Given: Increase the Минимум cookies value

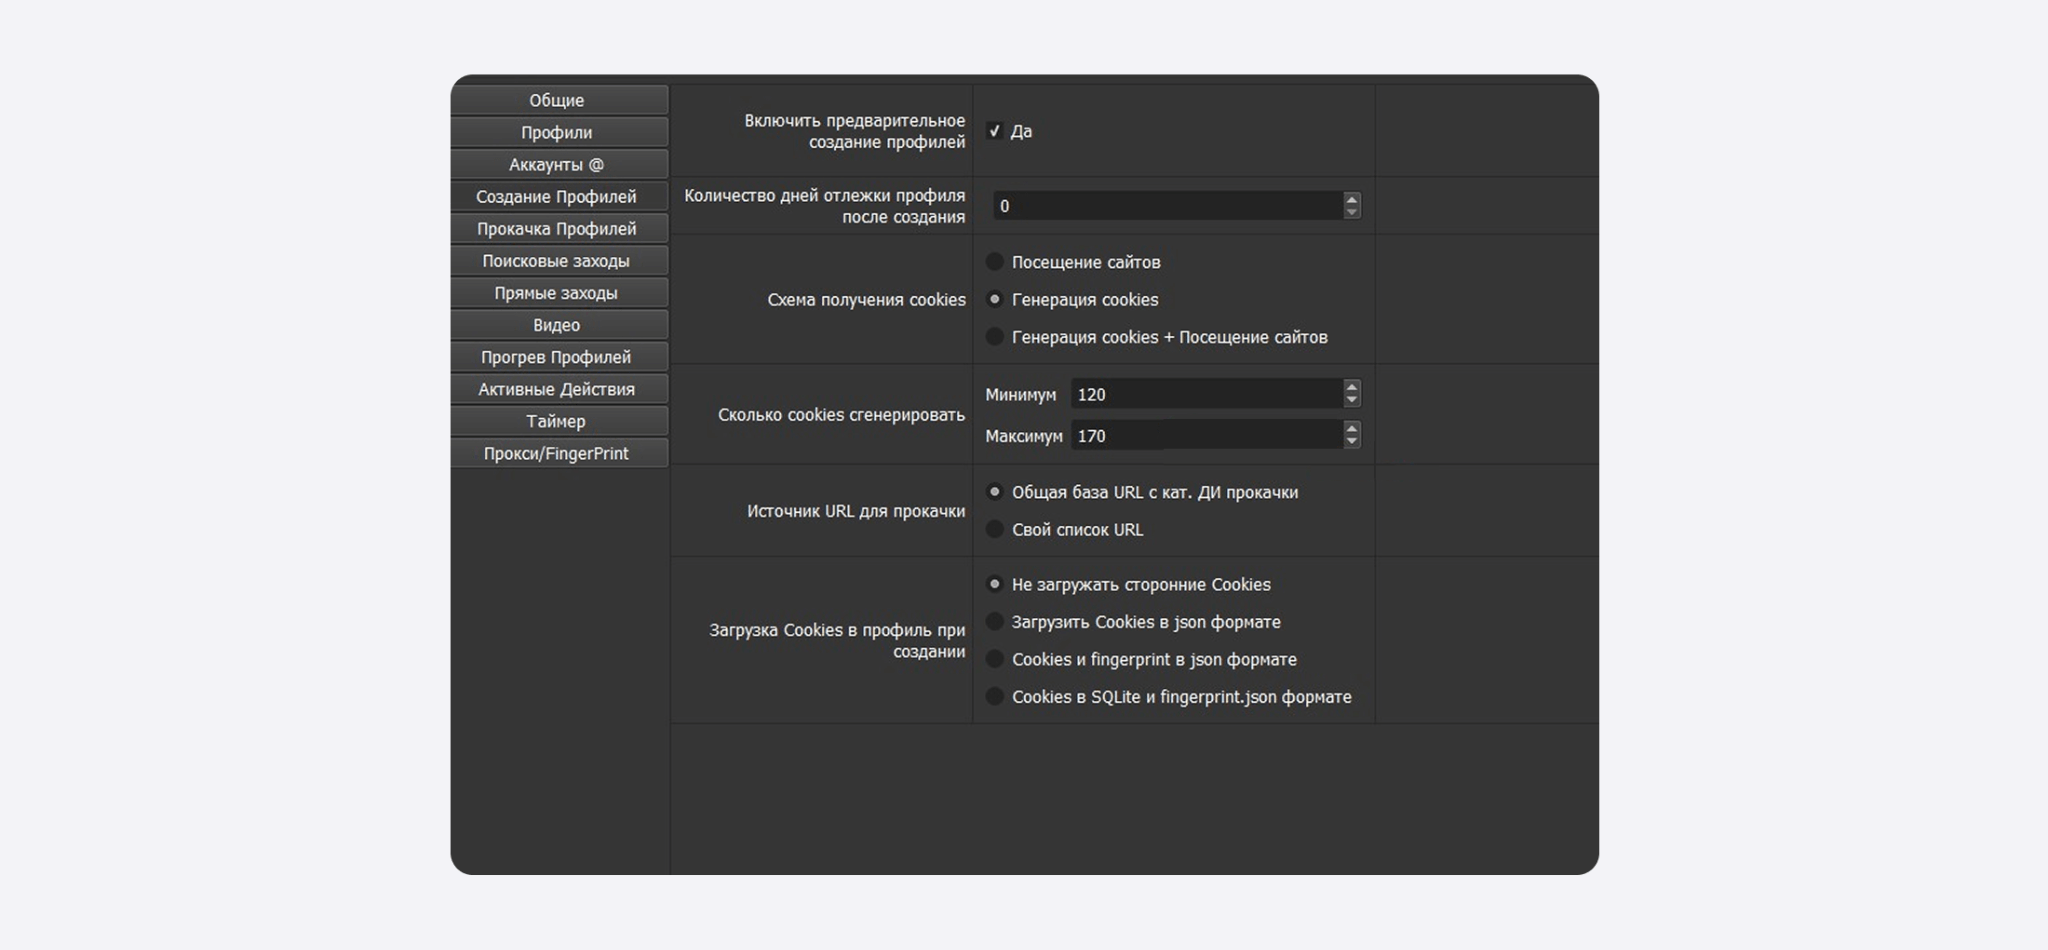Looking at the screenshot, I should (x=1352, y=387).
